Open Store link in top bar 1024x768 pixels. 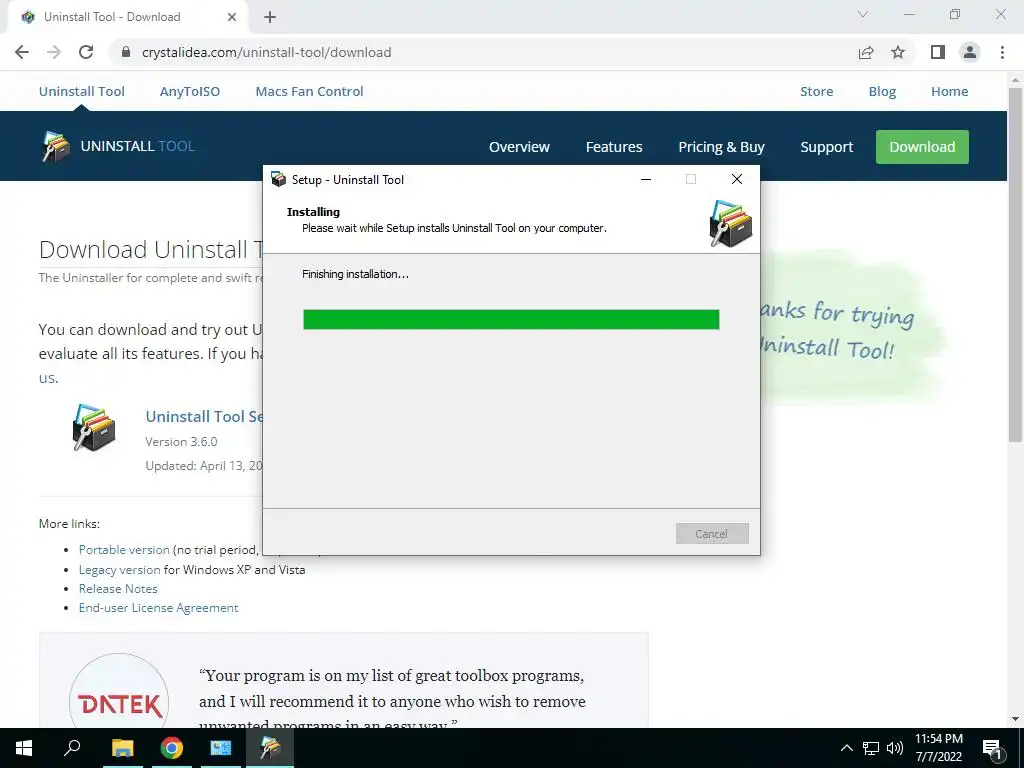click(816, 91)
